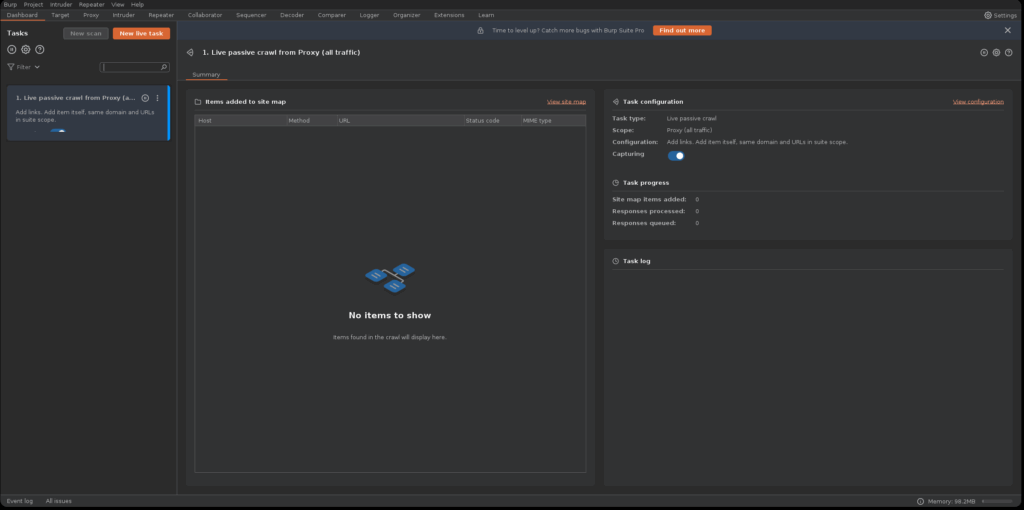Click play icon on Live passive crawl card

[x=145, y=98]
